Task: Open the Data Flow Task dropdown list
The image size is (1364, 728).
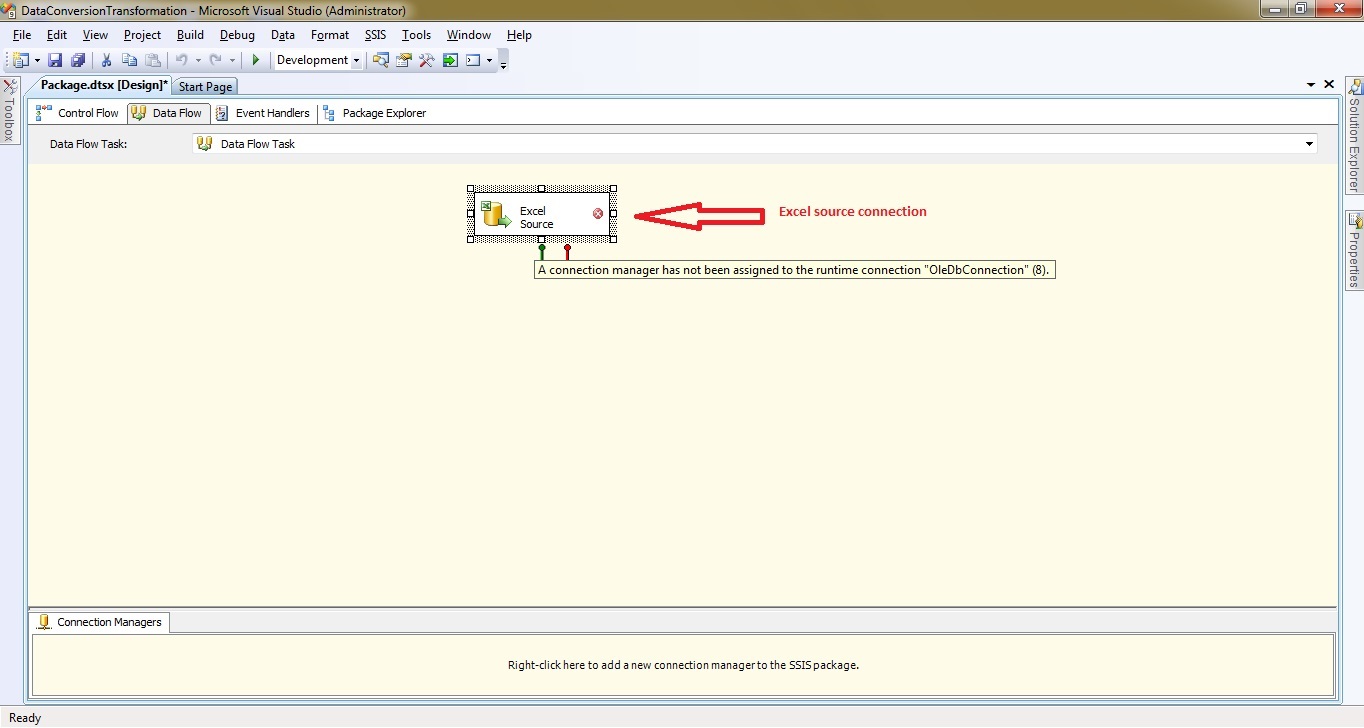Action: [1309, 144]
